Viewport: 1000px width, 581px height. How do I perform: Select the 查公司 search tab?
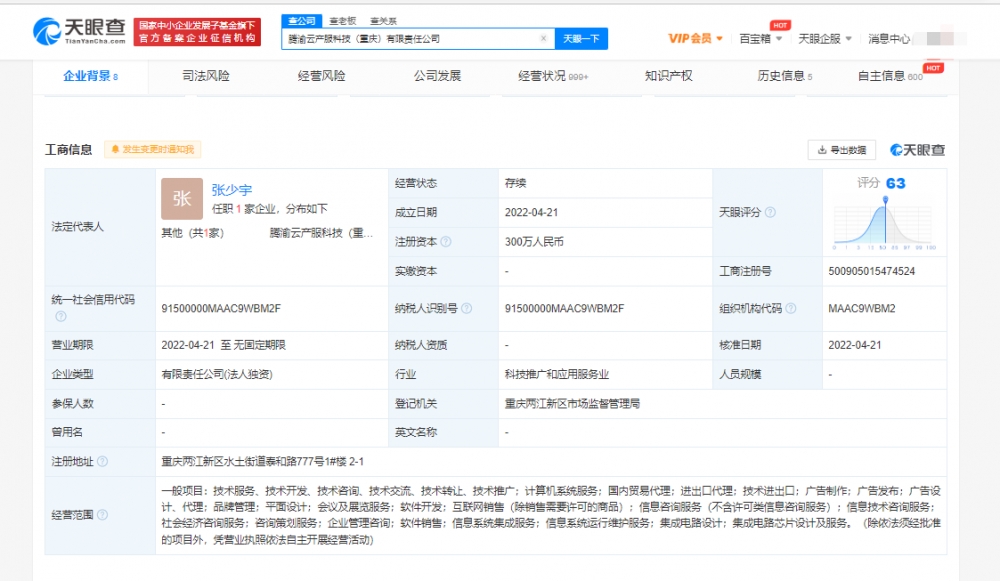coord(302,21)
